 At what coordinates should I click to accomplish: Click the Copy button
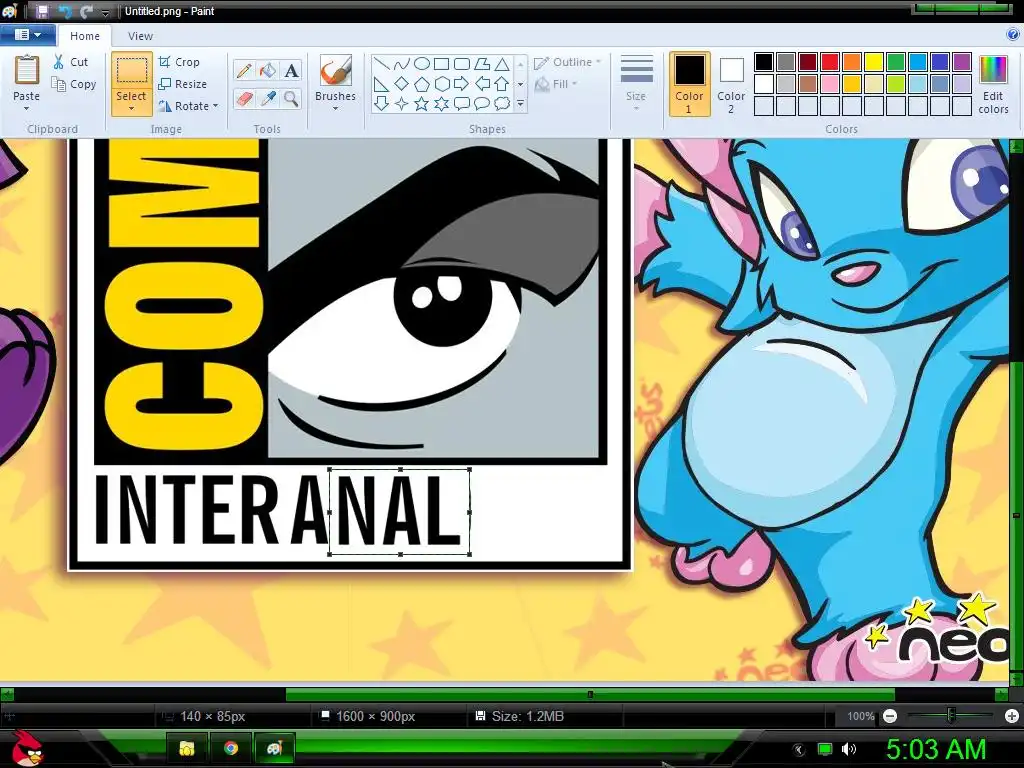(x=74, y=84)
